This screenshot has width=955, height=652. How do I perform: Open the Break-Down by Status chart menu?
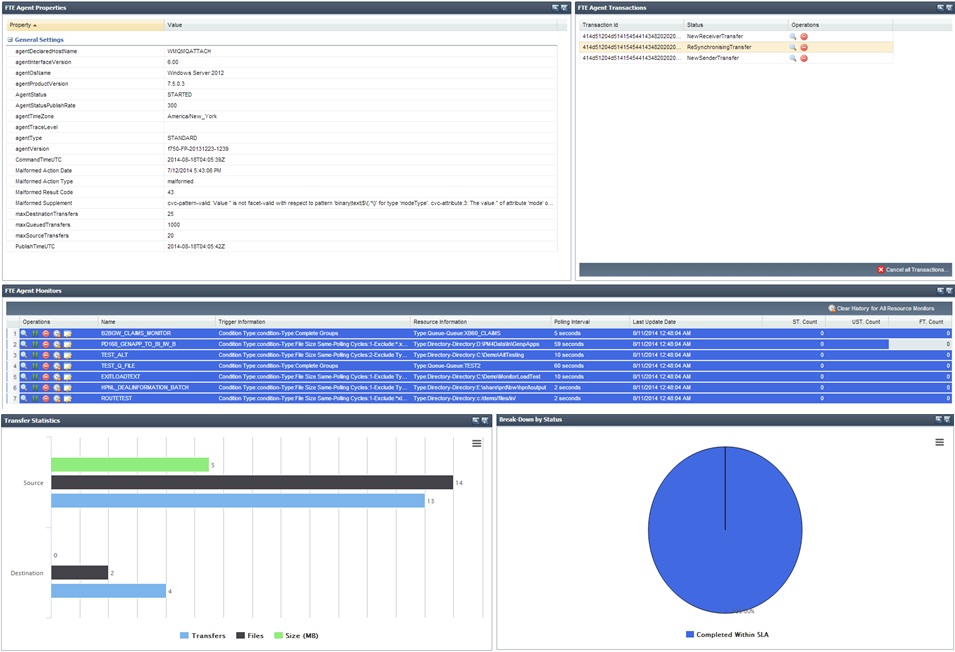pyautogui.click(x=937, y=442)
